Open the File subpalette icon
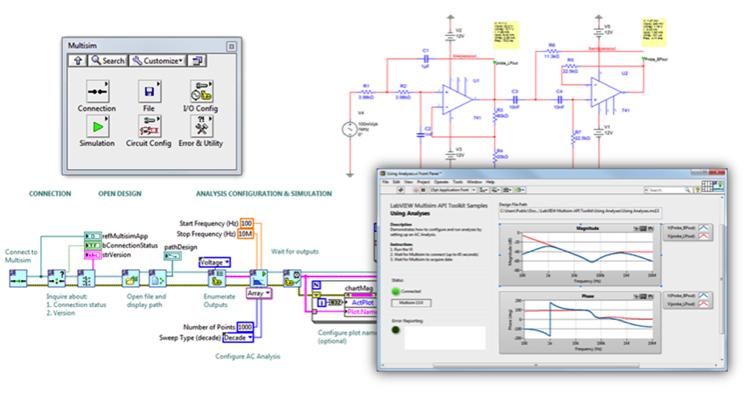 click(x=150, y=91)
